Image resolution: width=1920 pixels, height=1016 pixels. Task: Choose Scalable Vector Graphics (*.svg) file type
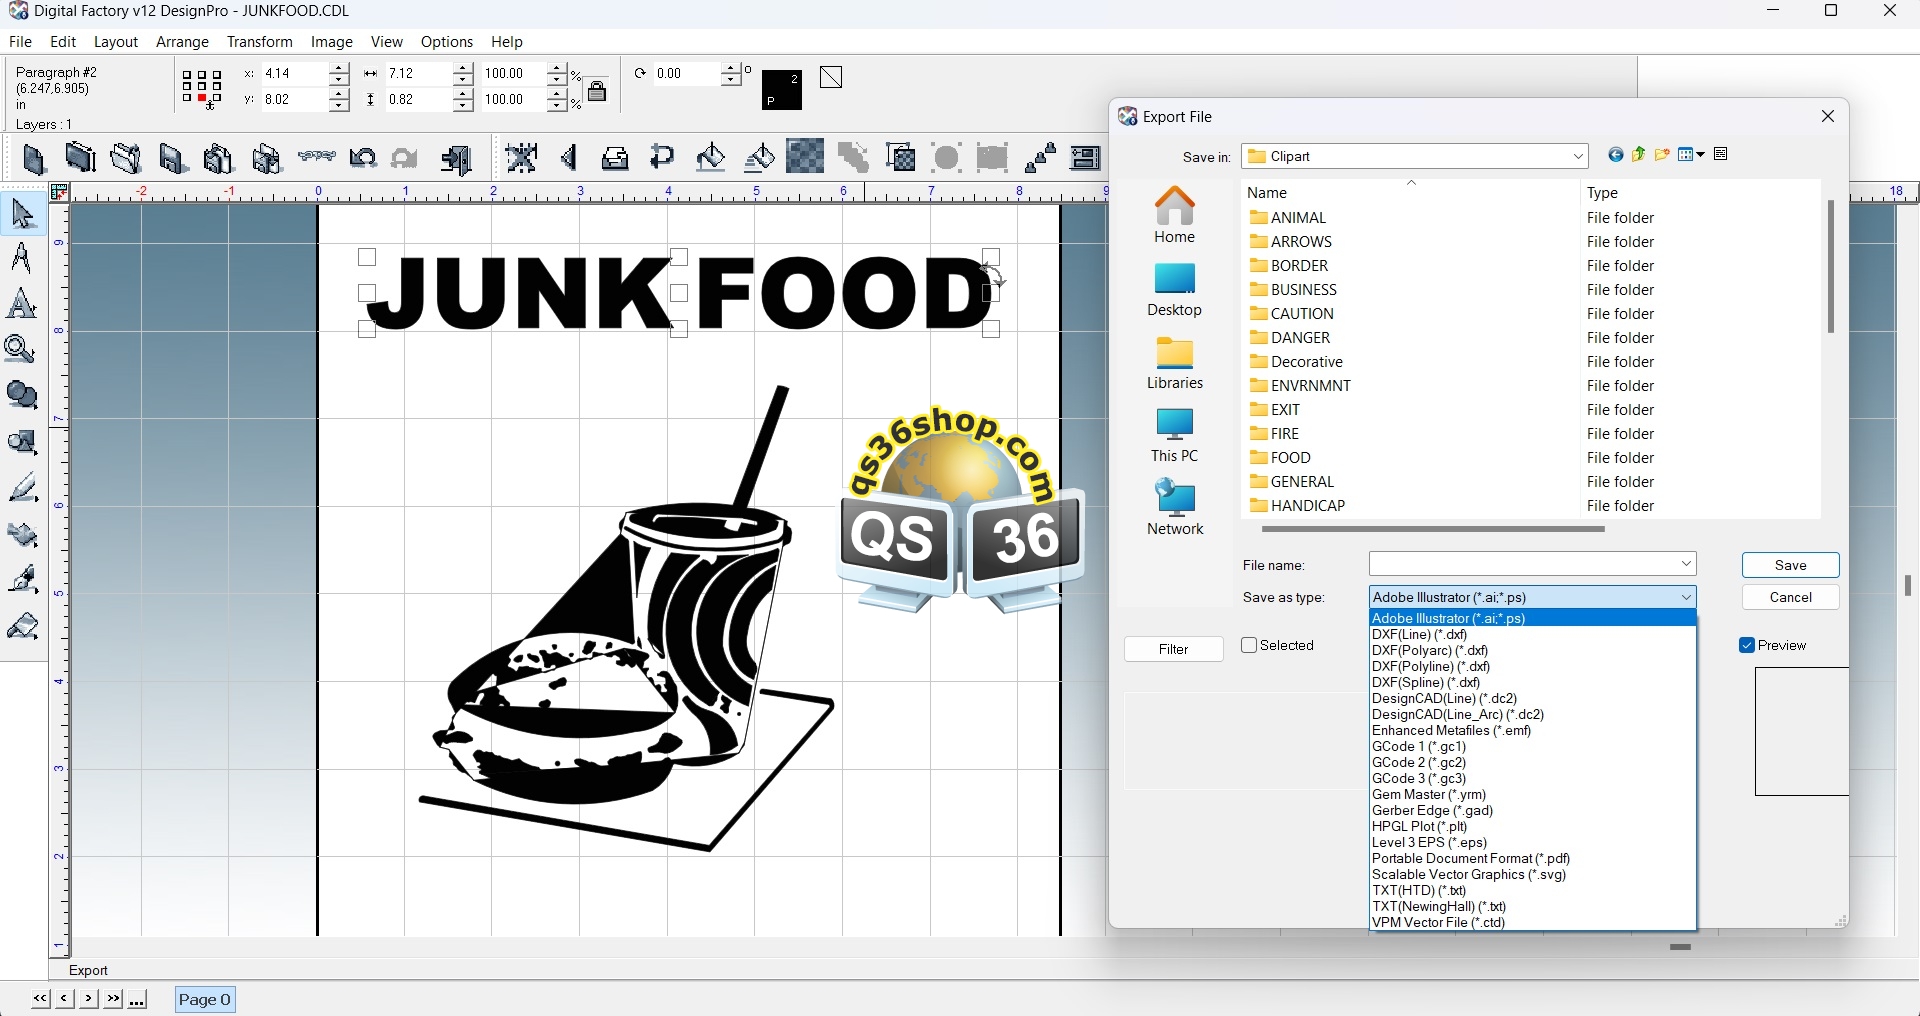[1469, 875]
